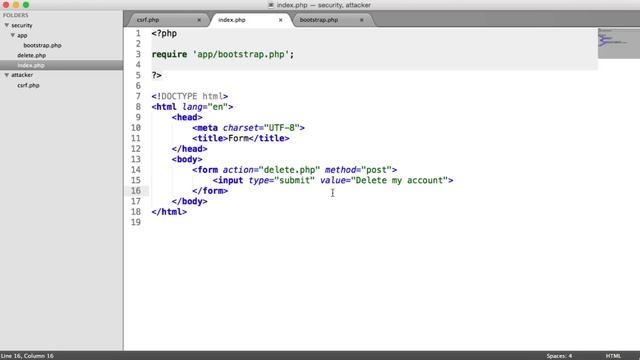The width and height of the screenshot is (640, 360).
Task: Switch to the bootstrap.php tab
Action: 319,20
